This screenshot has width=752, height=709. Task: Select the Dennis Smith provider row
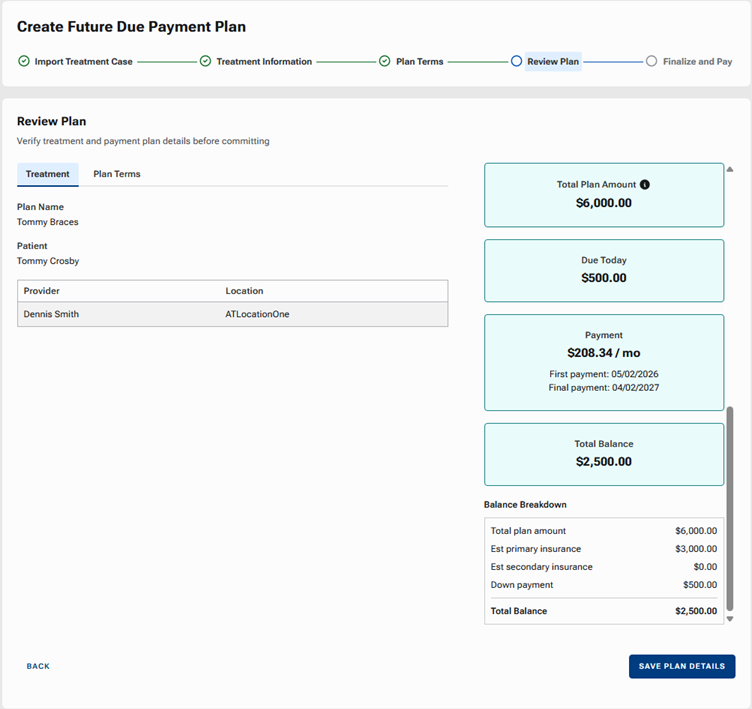pyautogui.click(x=232, y=314)
